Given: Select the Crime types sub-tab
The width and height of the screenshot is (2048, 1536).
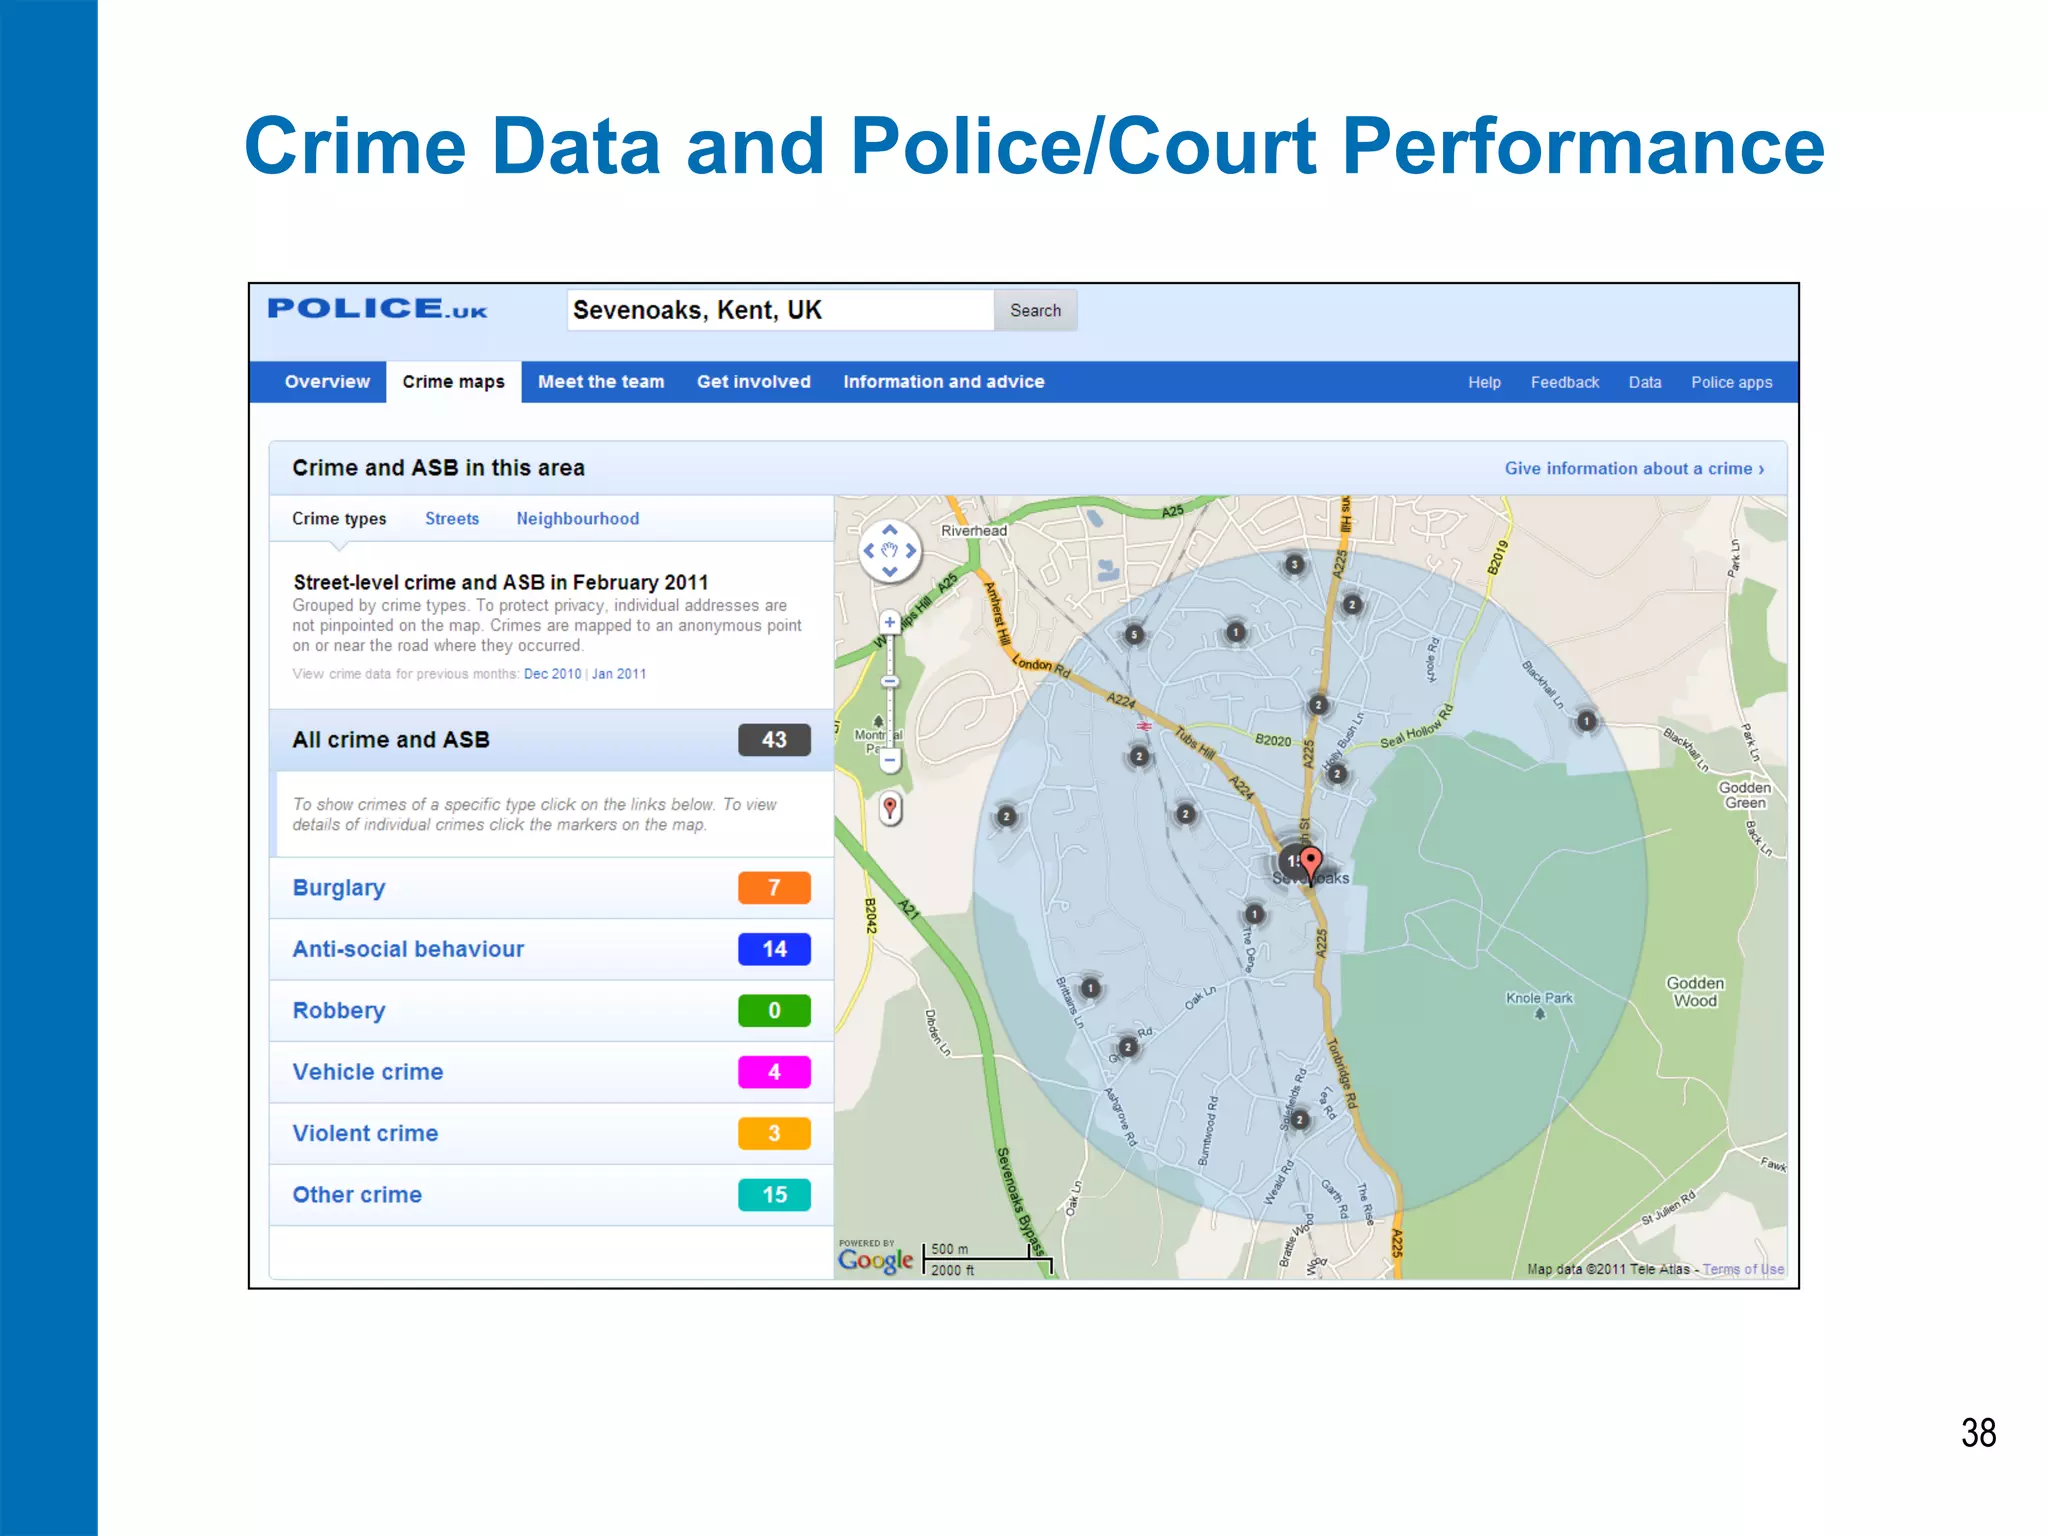Looking at the screenshot, I should point(339,519).
